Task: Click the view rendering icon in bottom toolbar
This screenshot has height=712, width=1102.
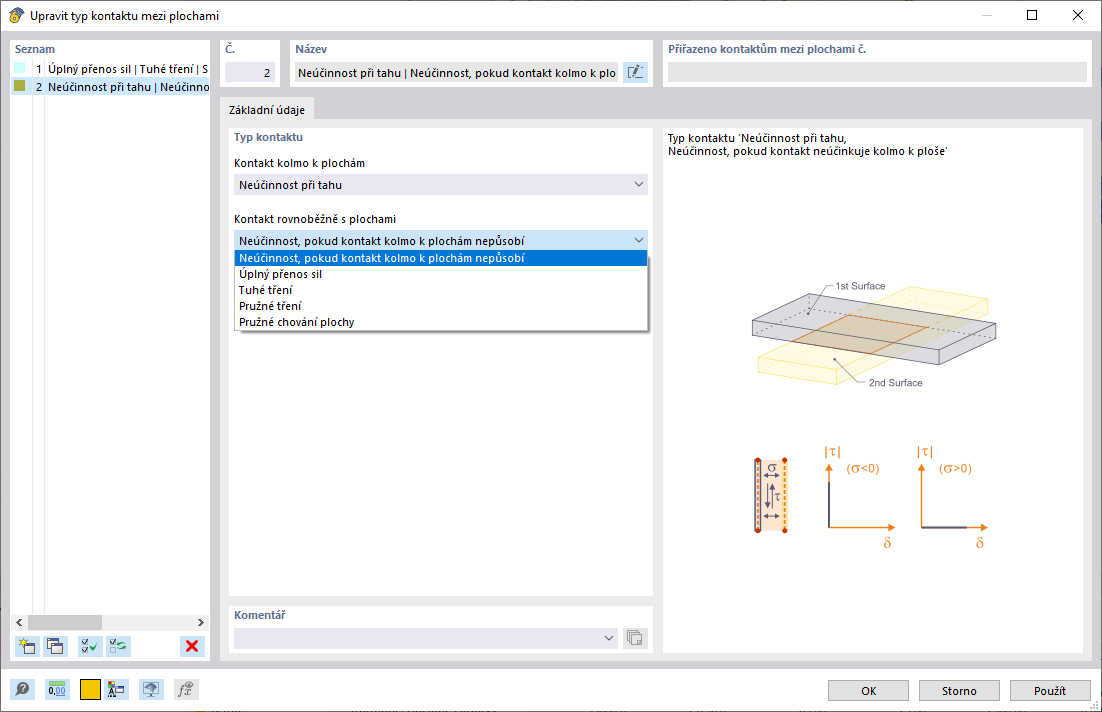Action: tap(150, 690)
